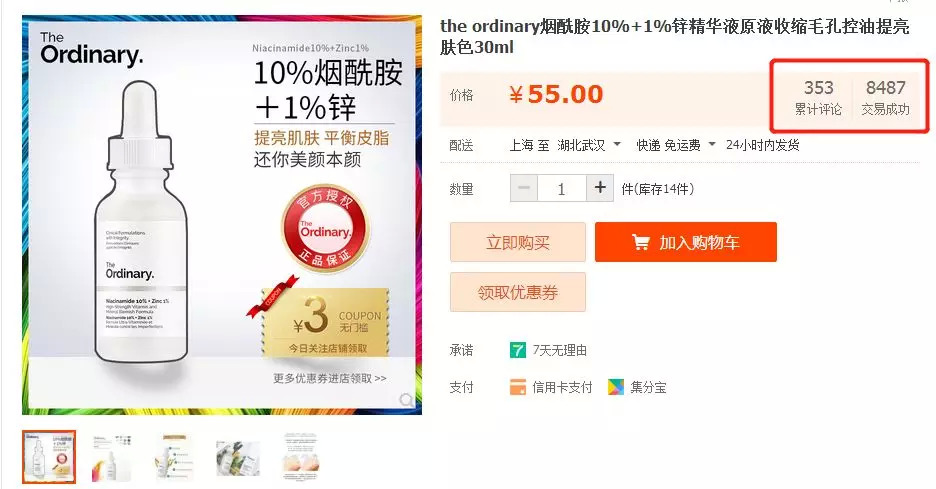This screenshot has height=489, width=936.
Task: Select the fourth product thumbnail with bottles
Action: (238, 458)
